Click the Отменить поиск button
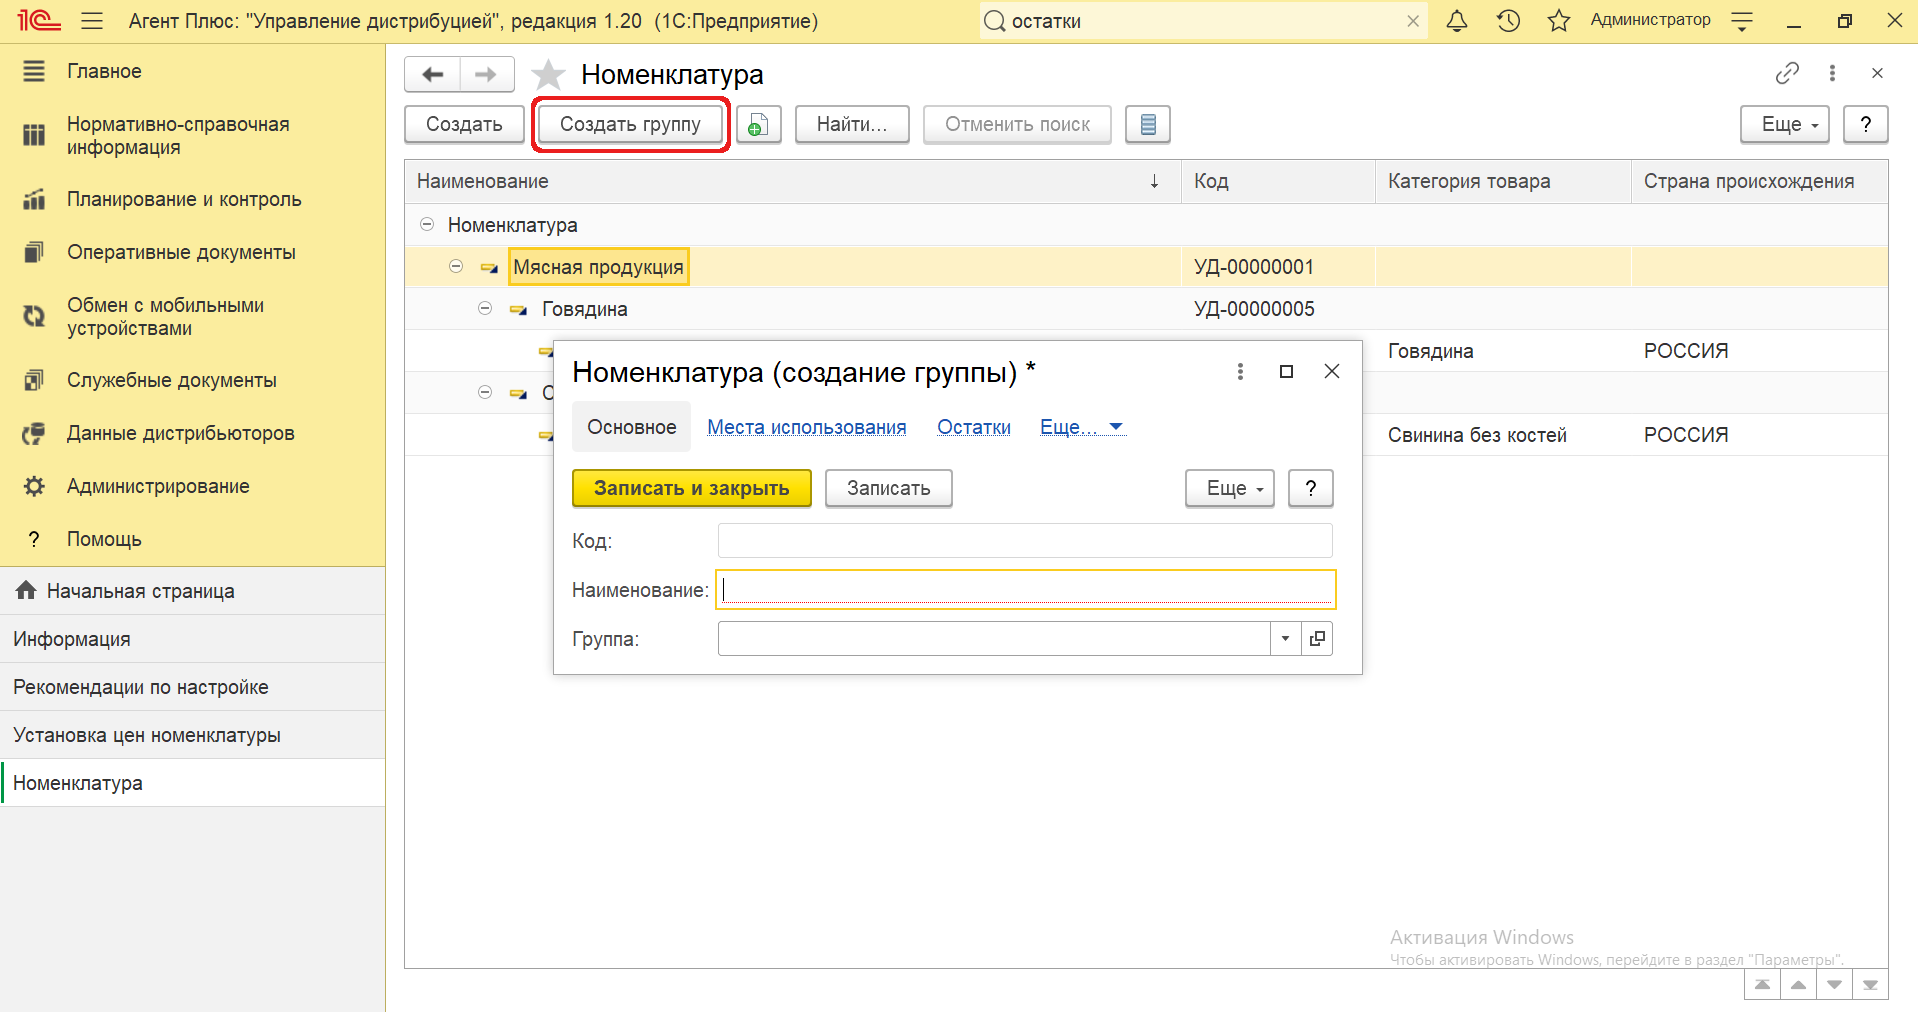Image resolution: width=1918 pixels, height=1012 pixels. [x=1017, y=125]
